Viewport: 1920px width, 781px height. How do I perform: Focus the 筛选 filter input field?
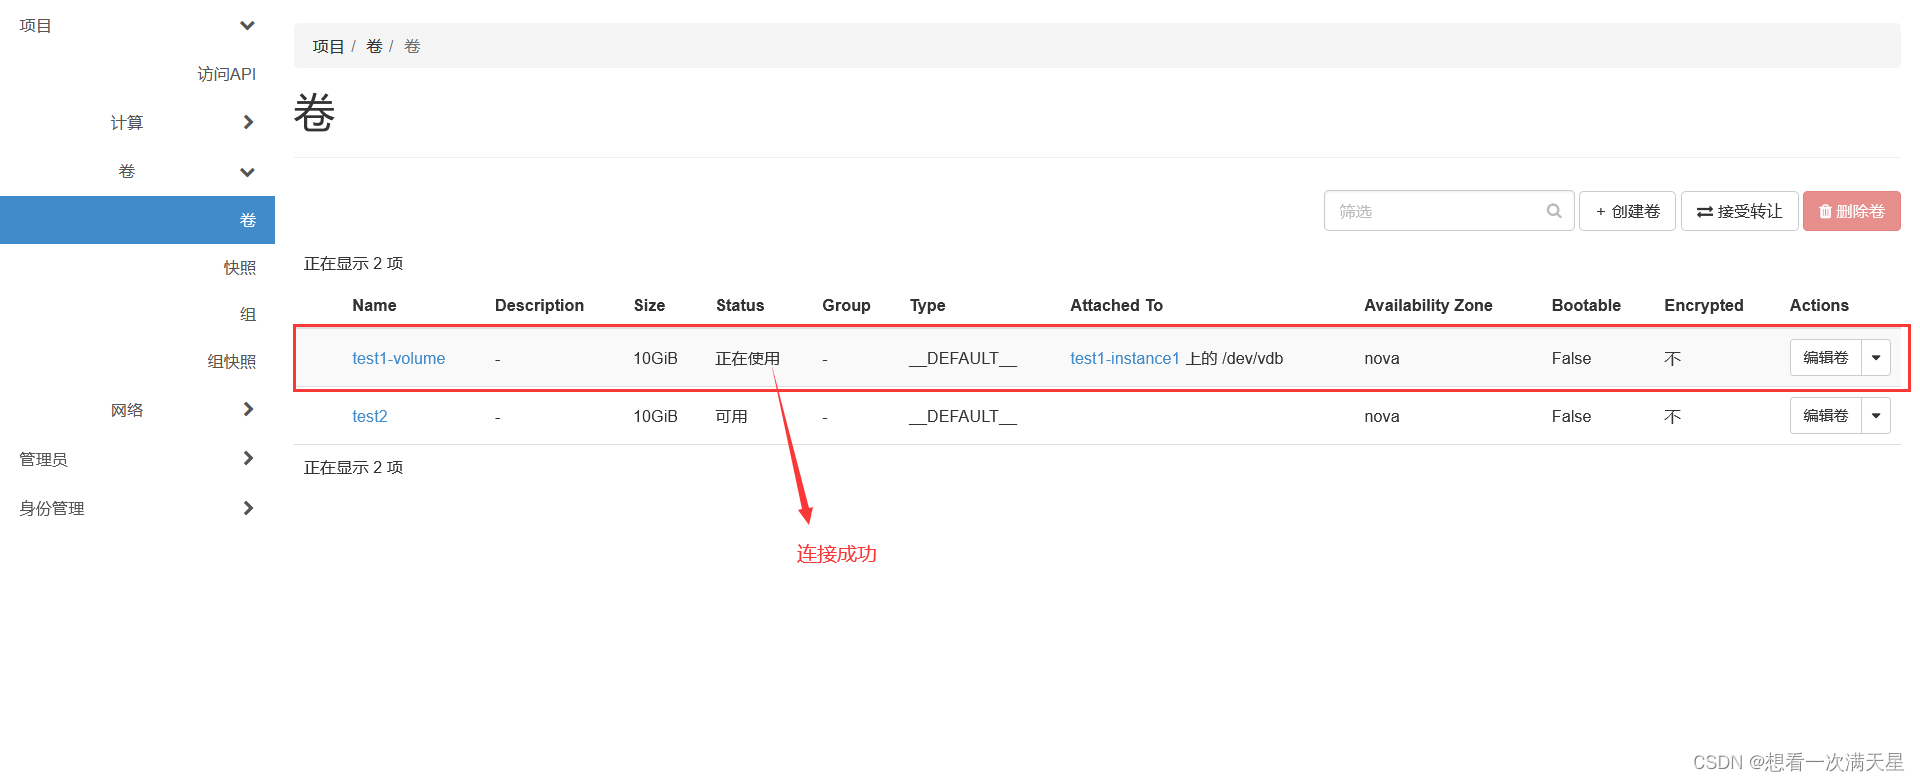click(x=1449, y=211)
